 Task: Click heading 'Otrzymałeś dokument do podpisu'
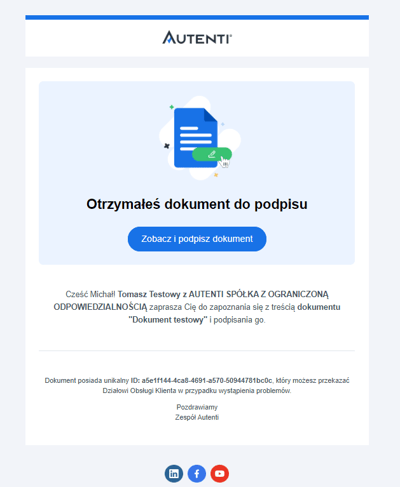(x=197, y=204)
